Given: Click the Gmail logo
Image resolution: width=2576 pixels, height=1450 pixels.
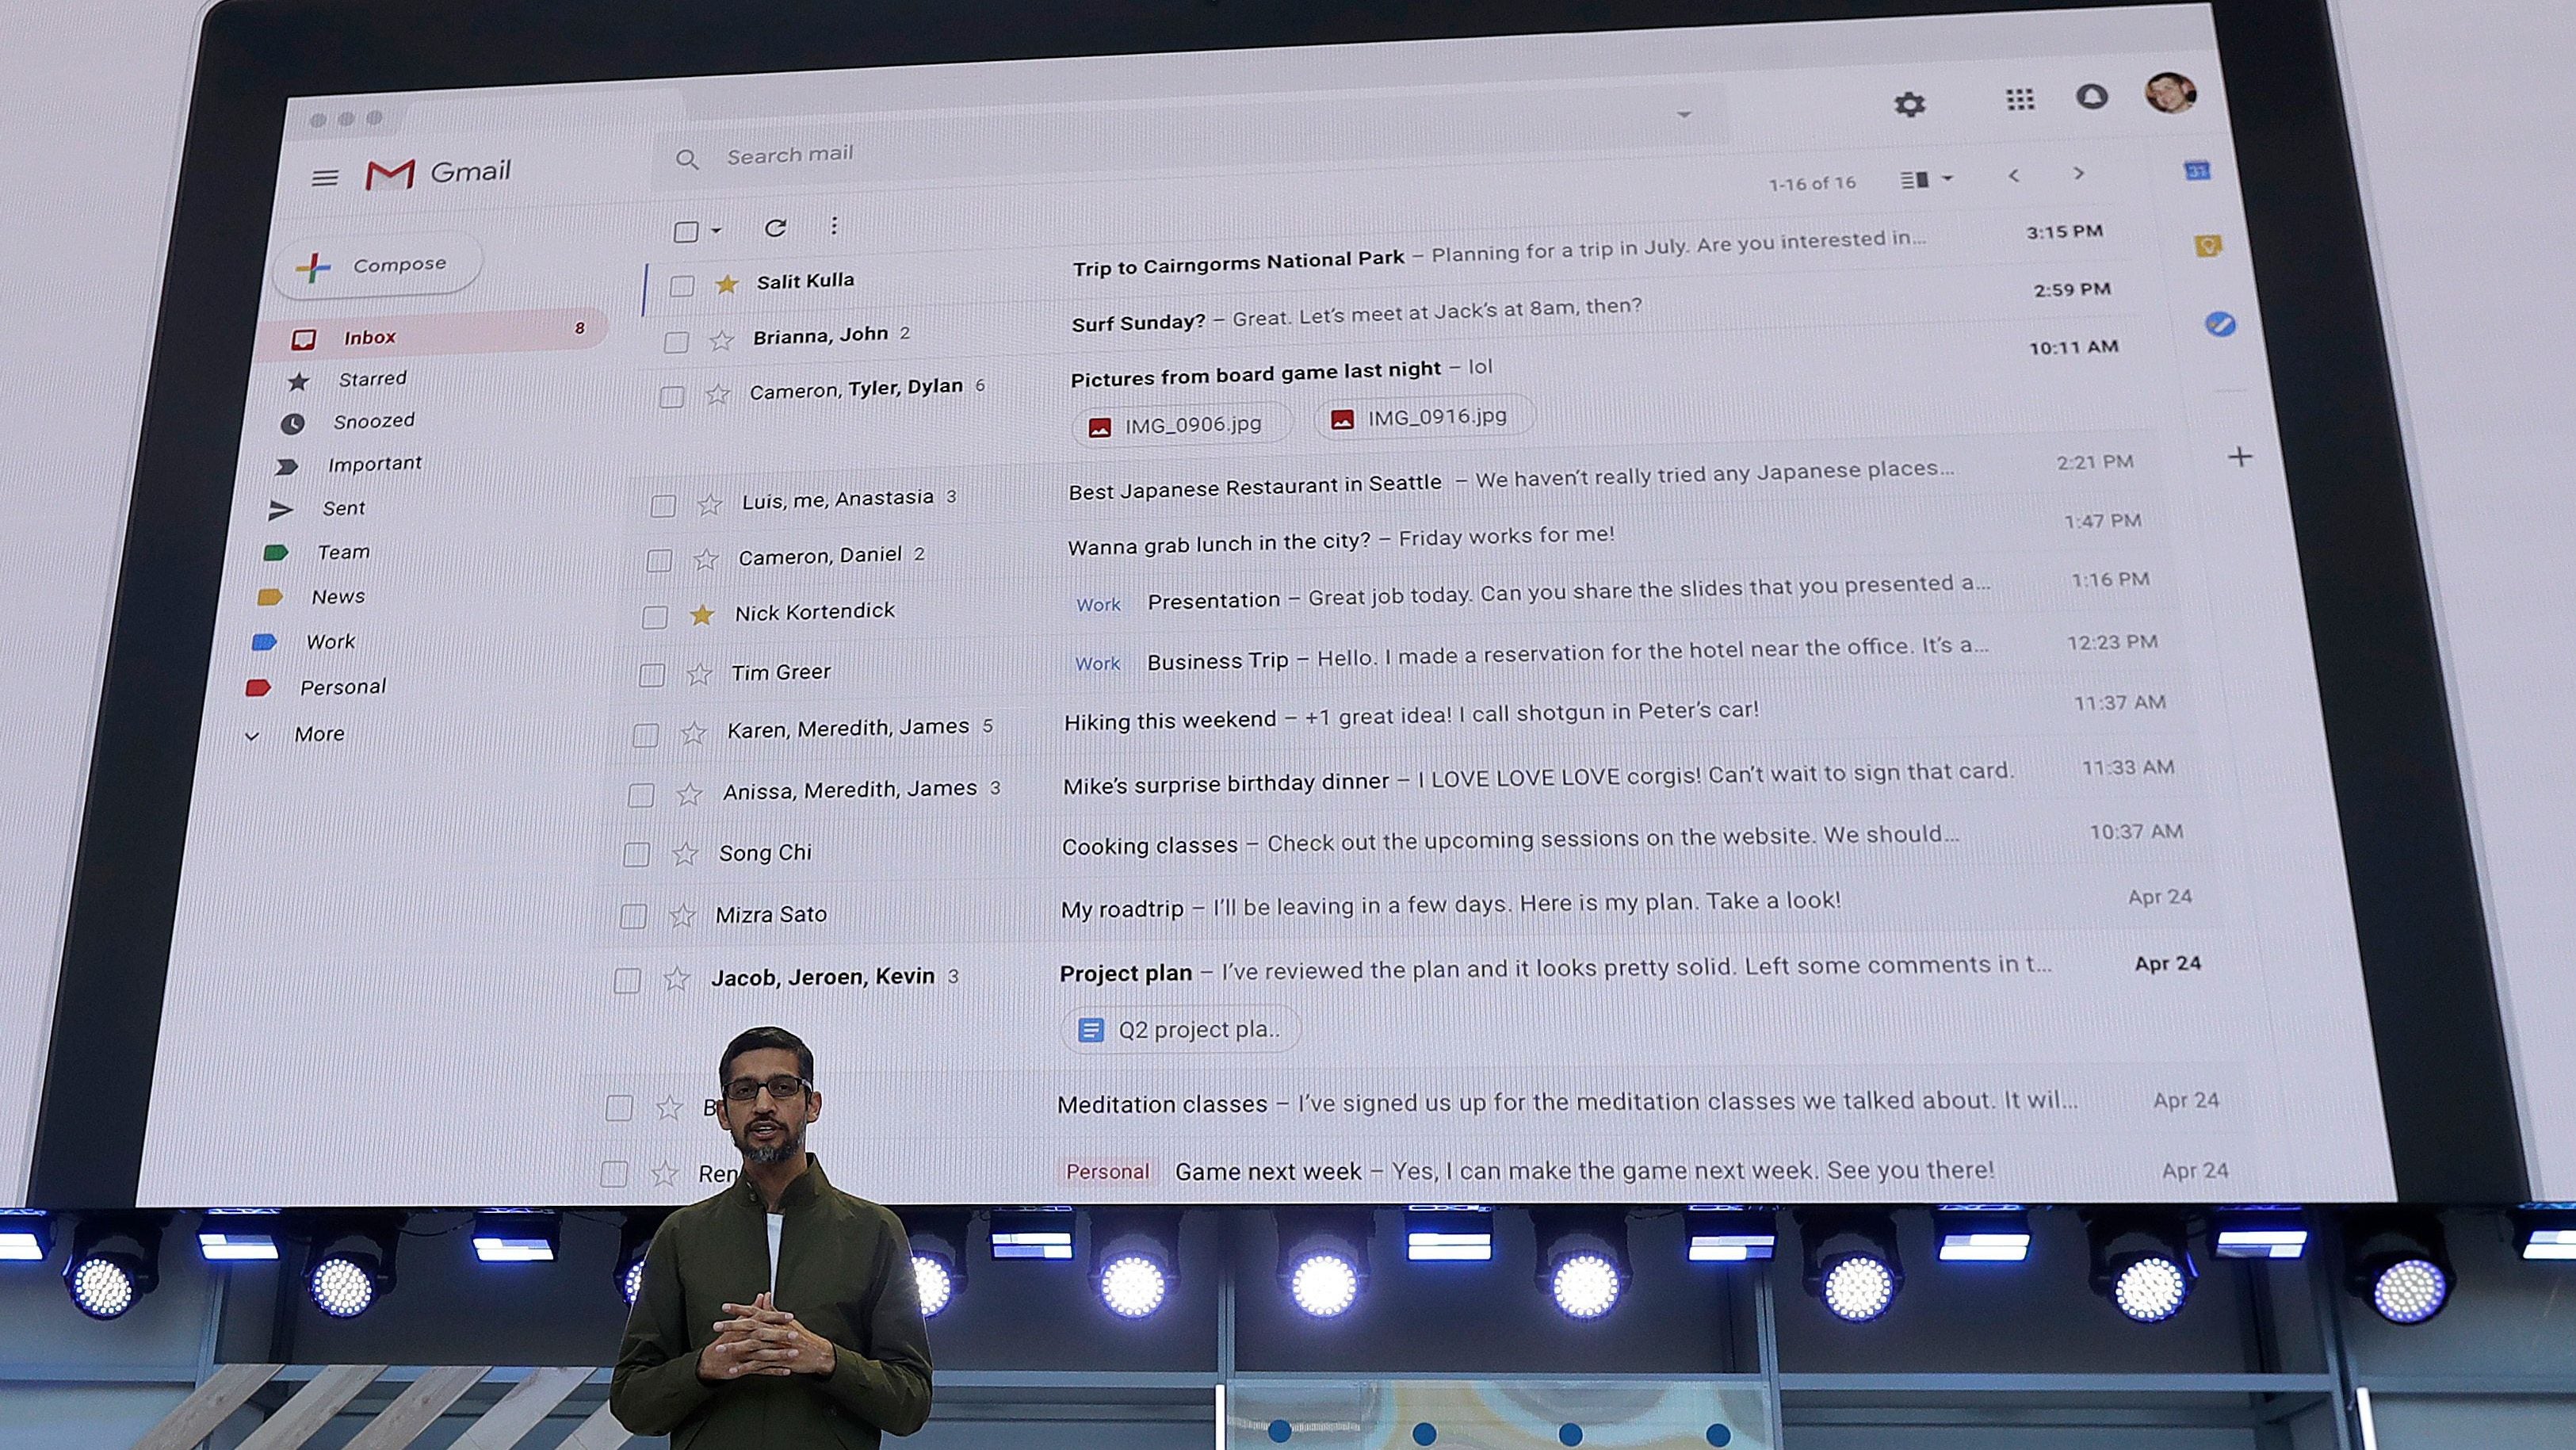Looking at the screenshot, I should 437,173.
